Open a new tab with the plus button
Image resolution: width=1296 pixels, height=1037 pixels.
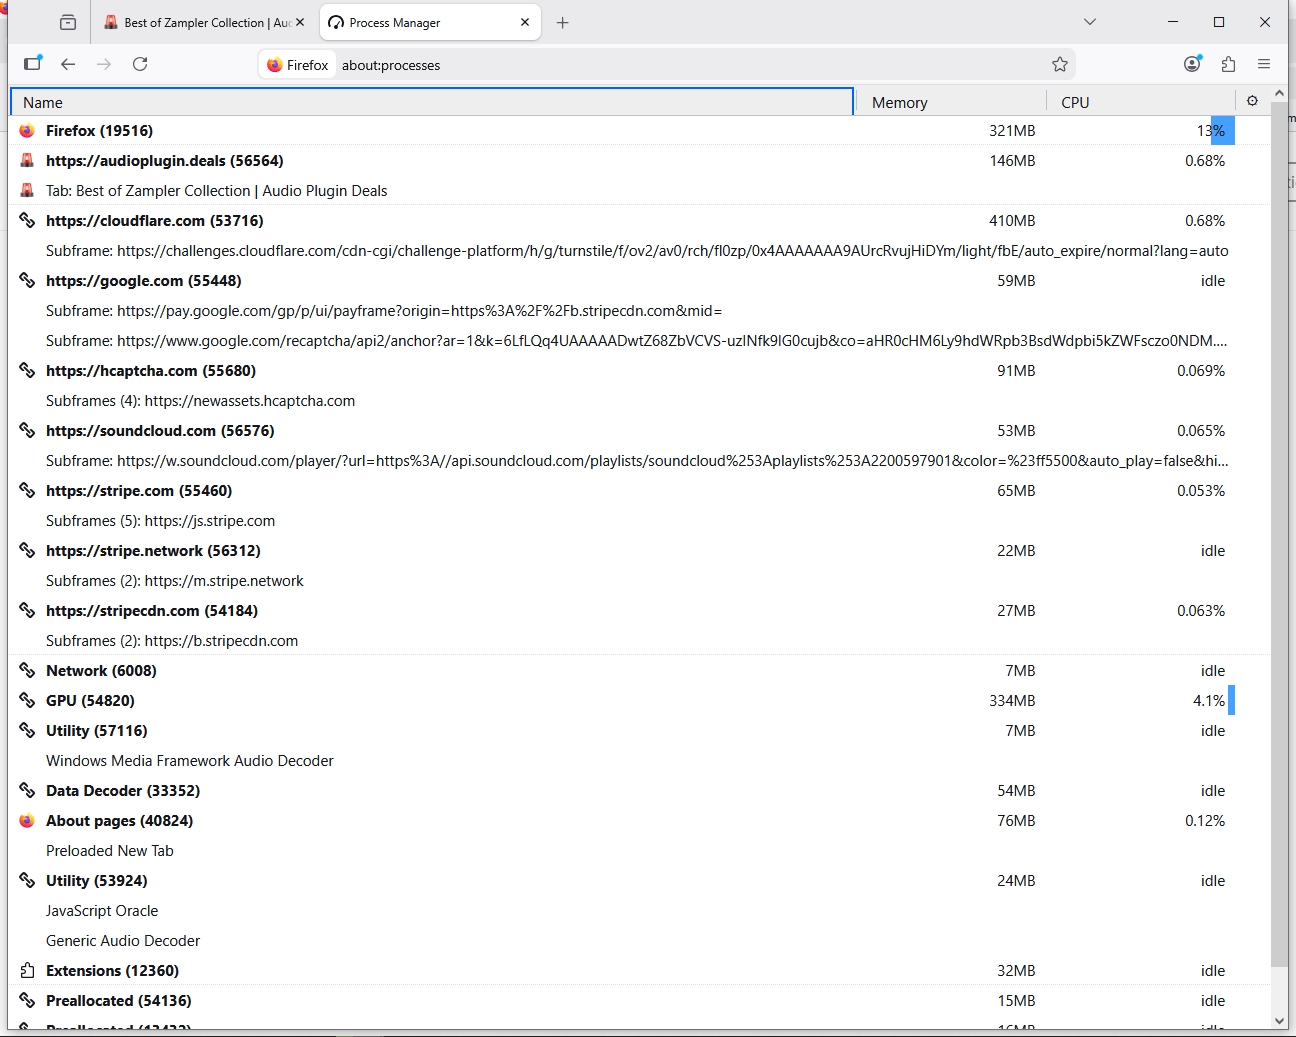click(563, 22)
